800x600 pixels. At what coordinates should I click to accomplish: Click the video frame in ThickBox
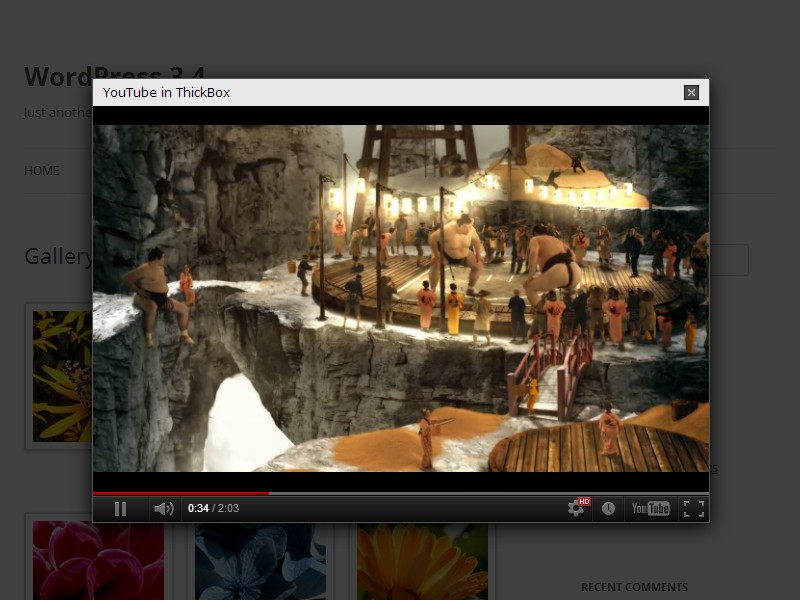(x=401, y=298)
